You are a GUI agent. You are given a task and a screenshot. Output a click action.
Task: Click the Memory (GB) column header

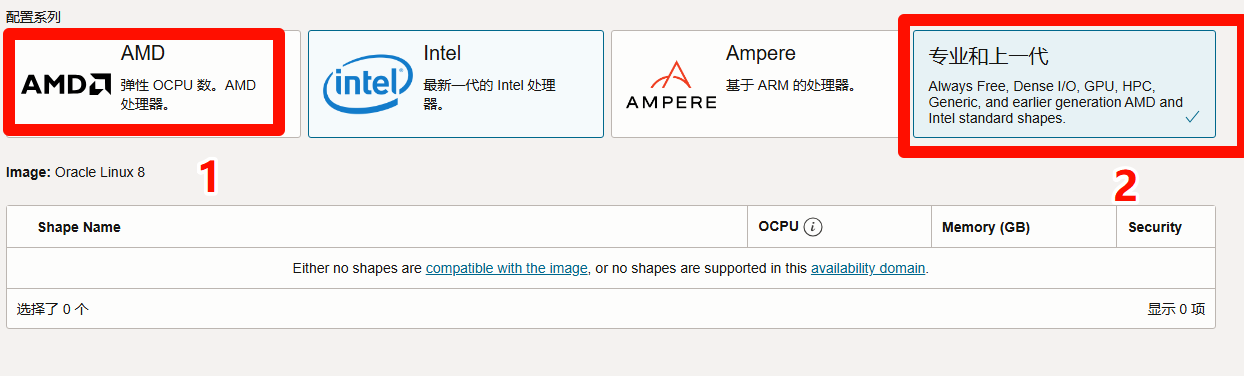986,227
